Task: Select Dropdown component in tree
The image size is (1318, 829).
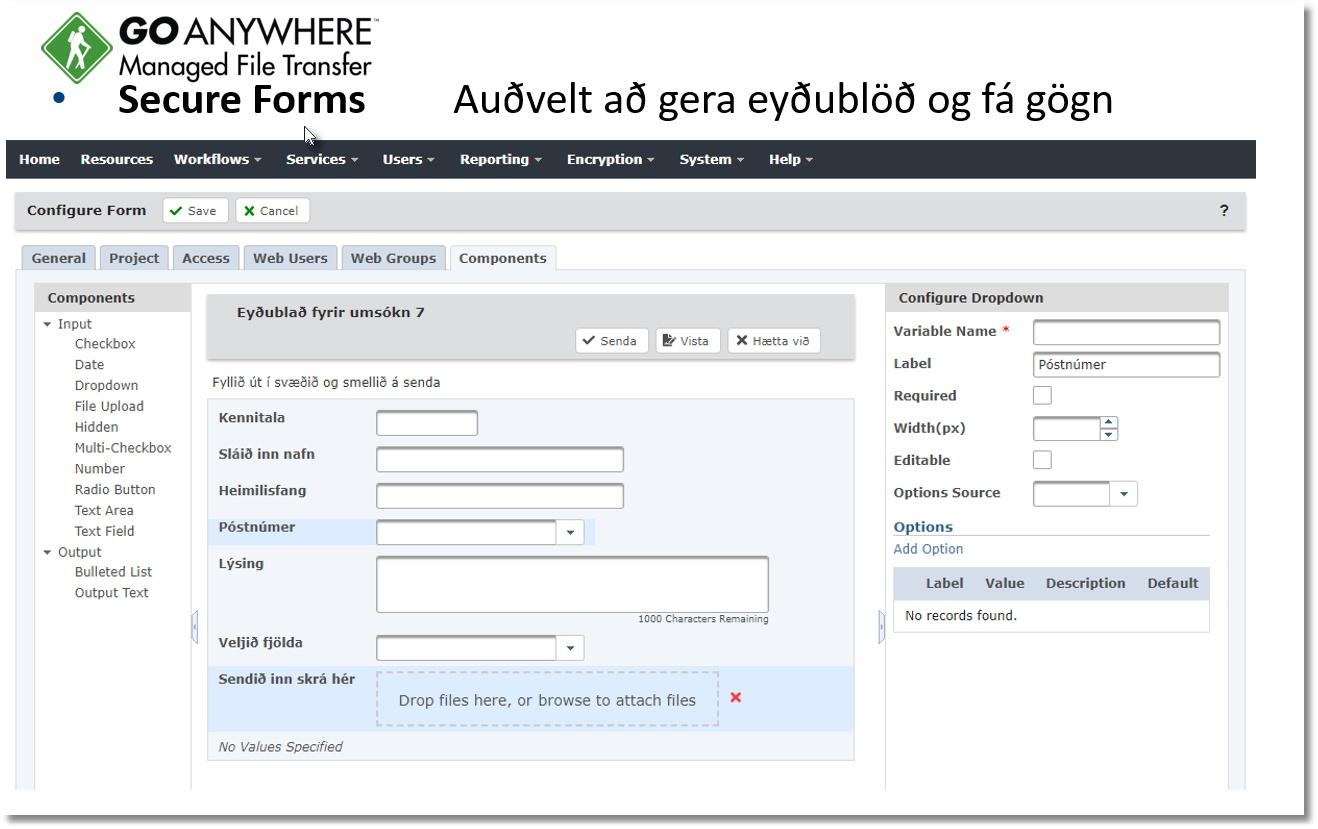Action: pyautogui.click(x=106, y=385)
